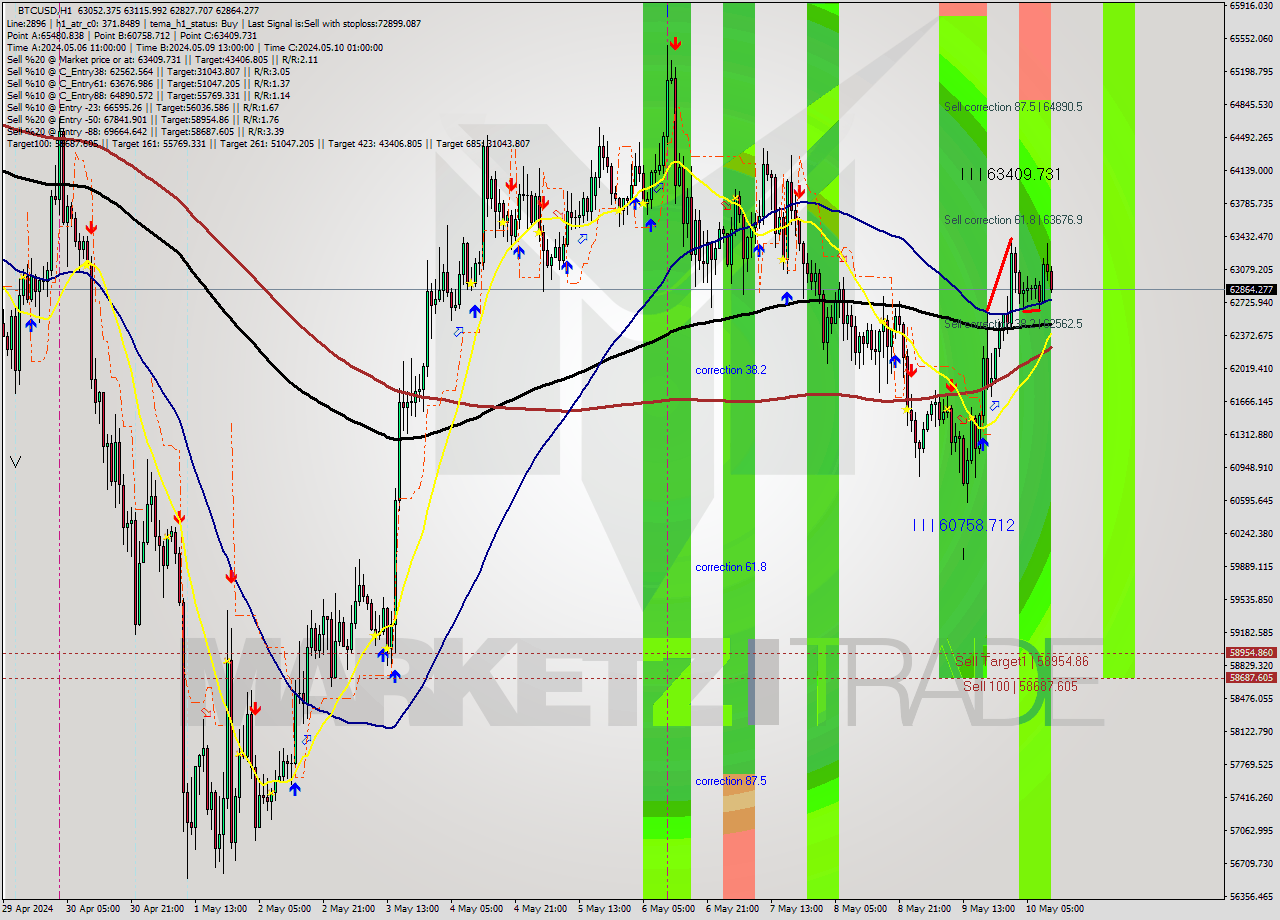Viewport: 1280px width, 920px height.
Task: Click the '7 May 13:00' time axis label
Action: point(797,909)
